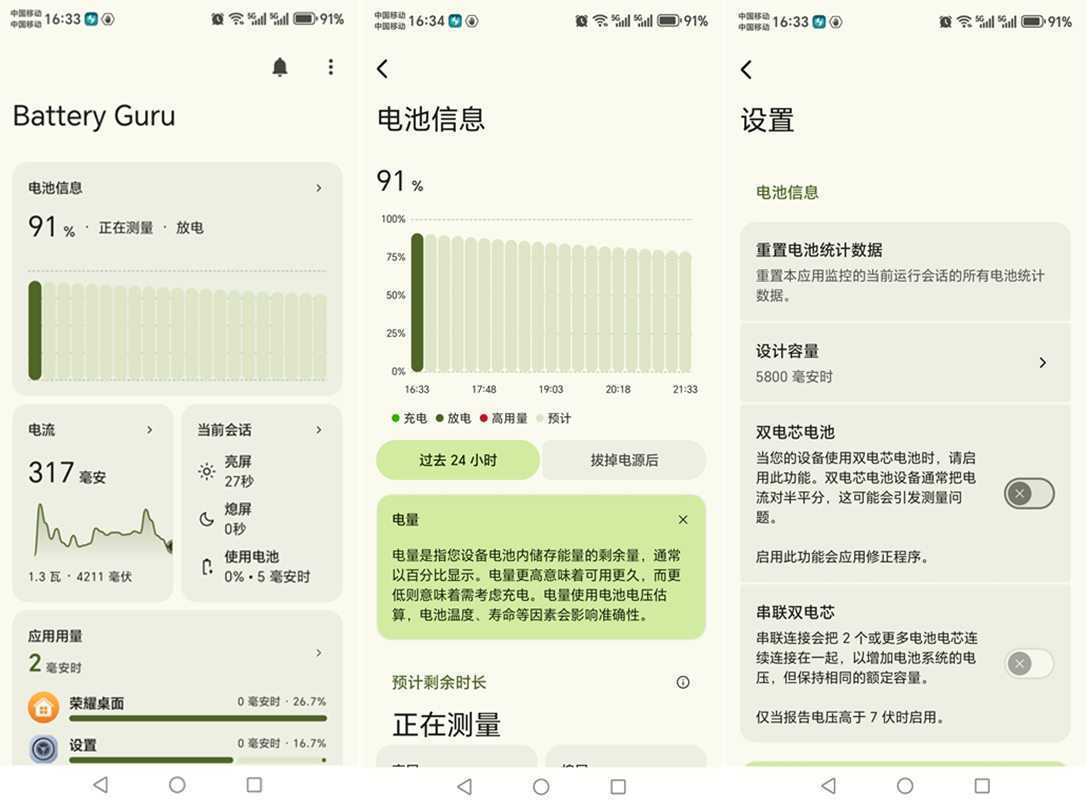Go back from the 电池信息 screen
The image size is (1090, 800).
(382, 69)
